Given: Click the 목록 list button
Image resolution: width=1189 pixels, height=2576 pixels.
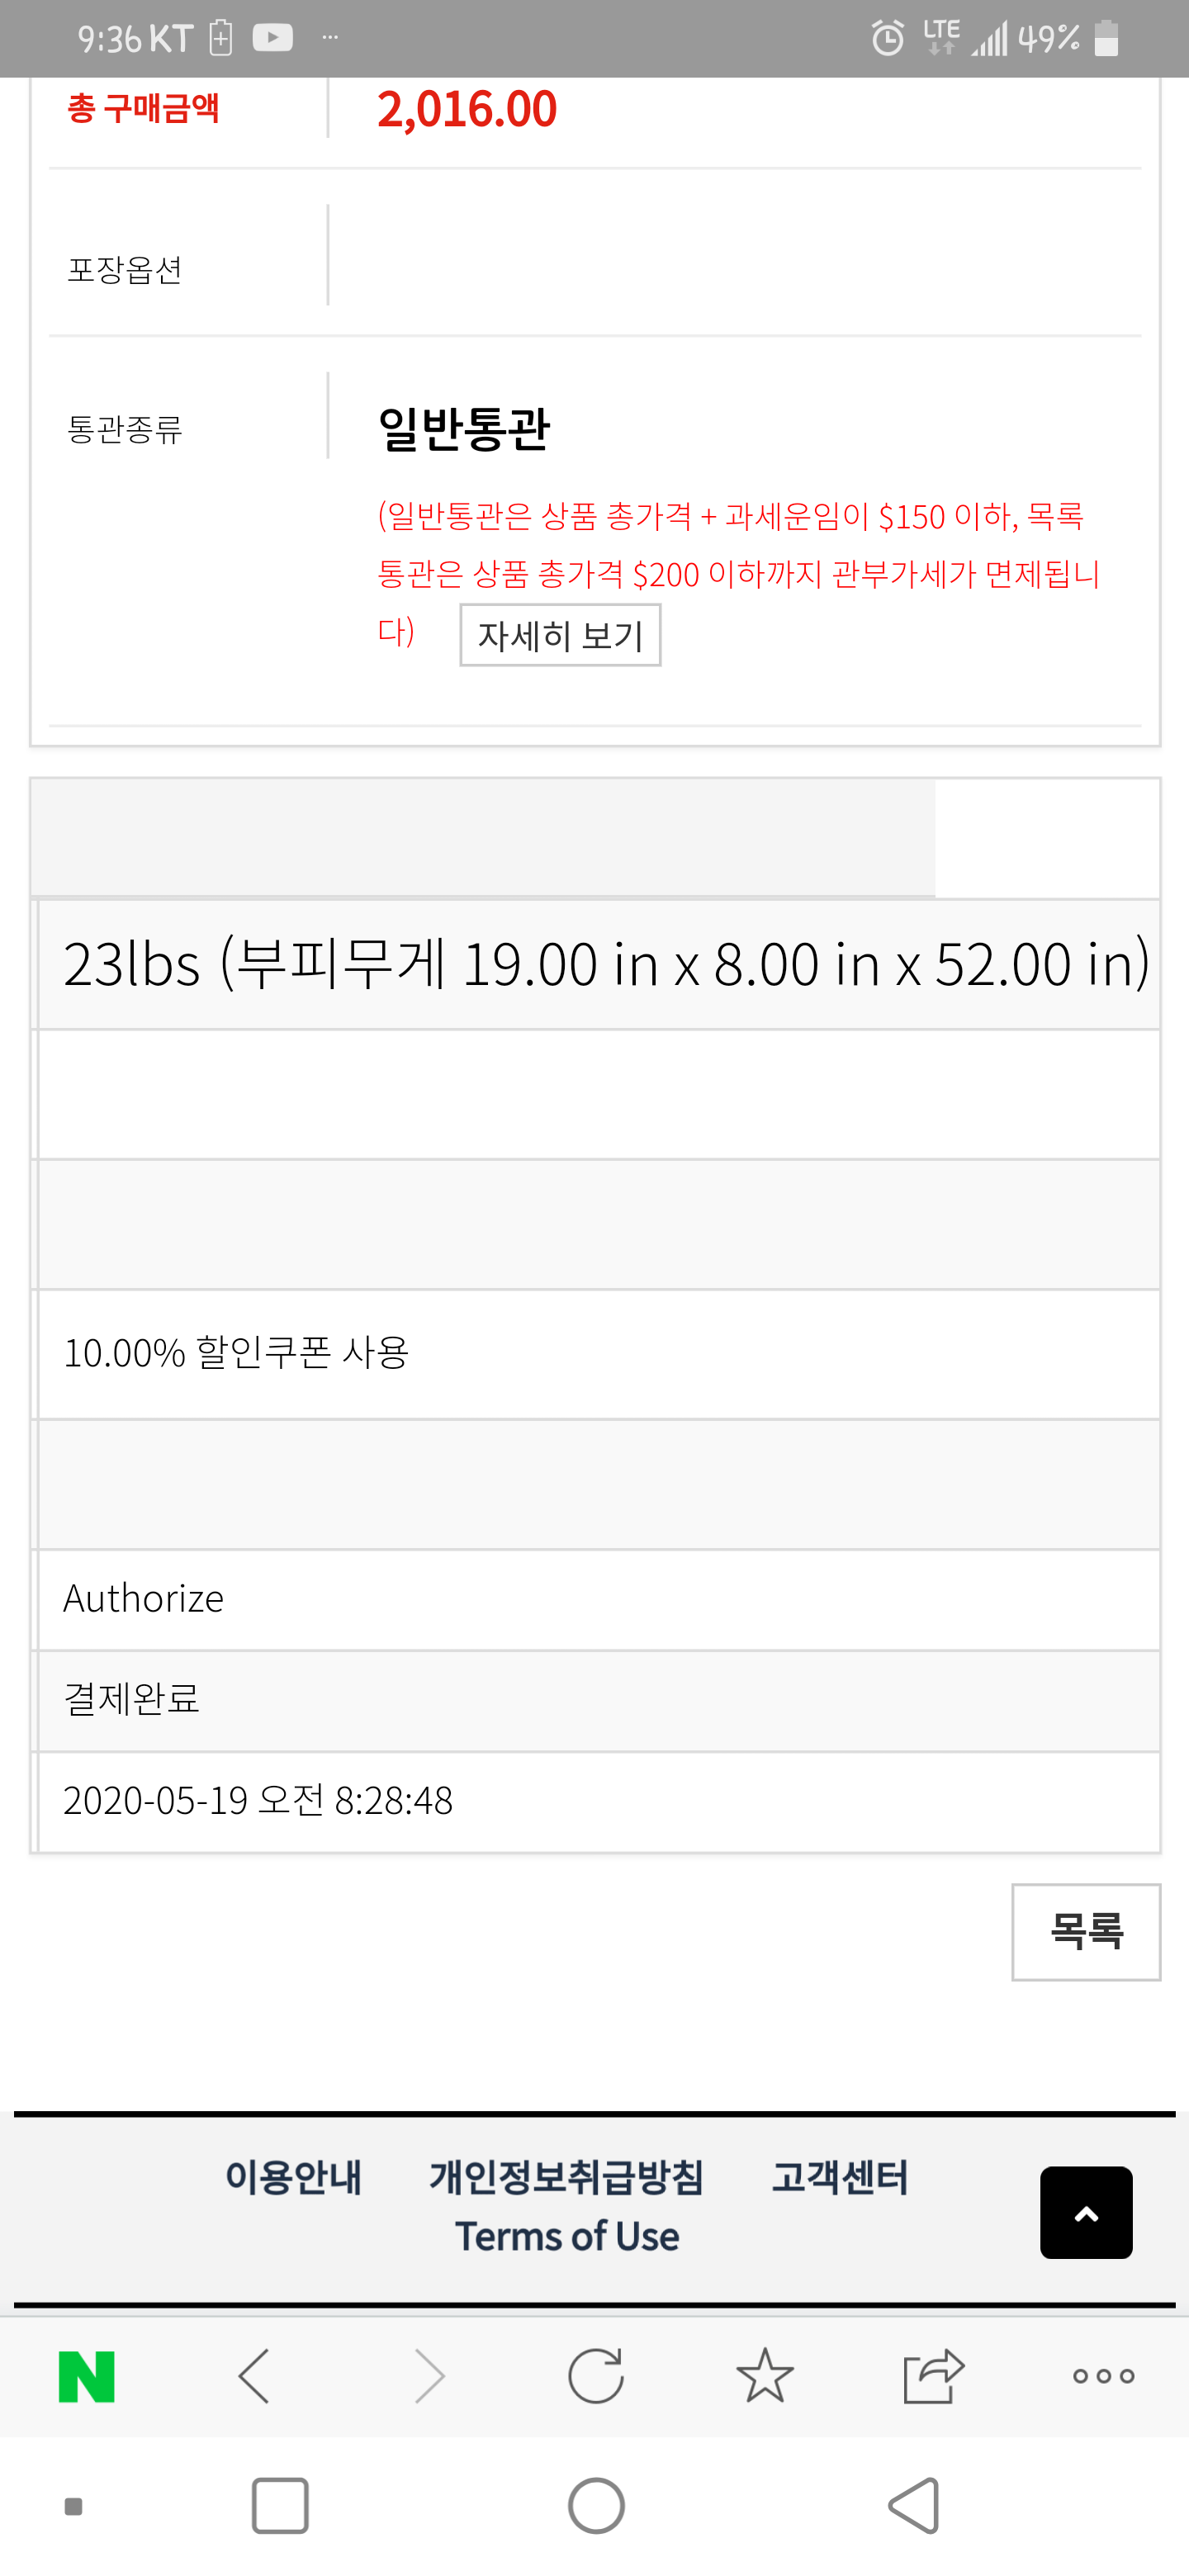Looking at the screenshot, I should (1086, 1932).
